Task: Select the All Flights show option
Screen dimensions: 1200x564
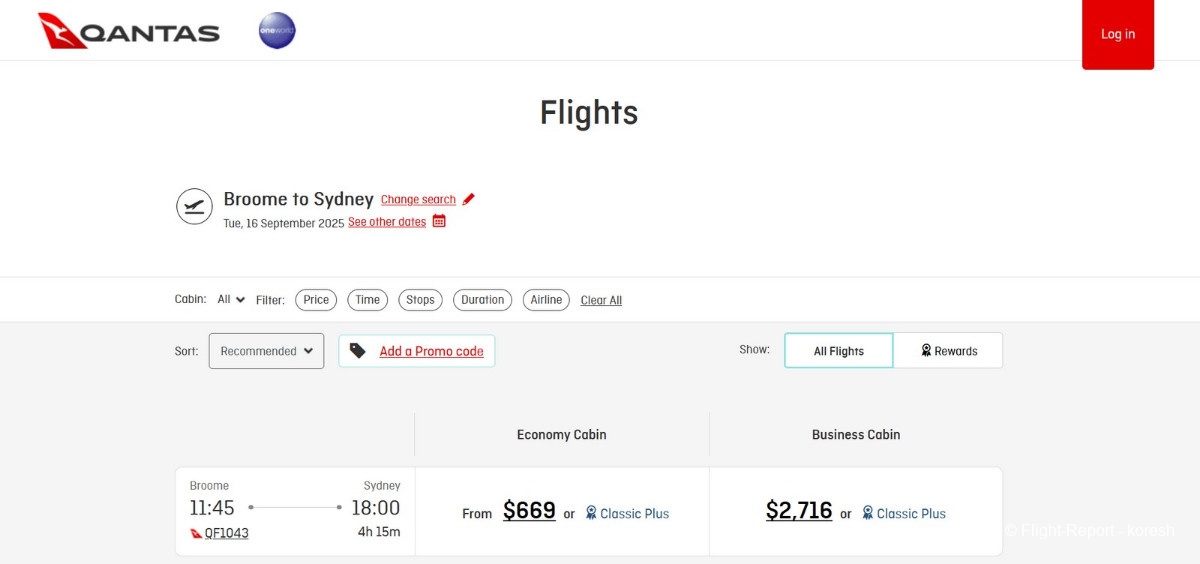Action: pyautogui.click(x=838, y=351)
